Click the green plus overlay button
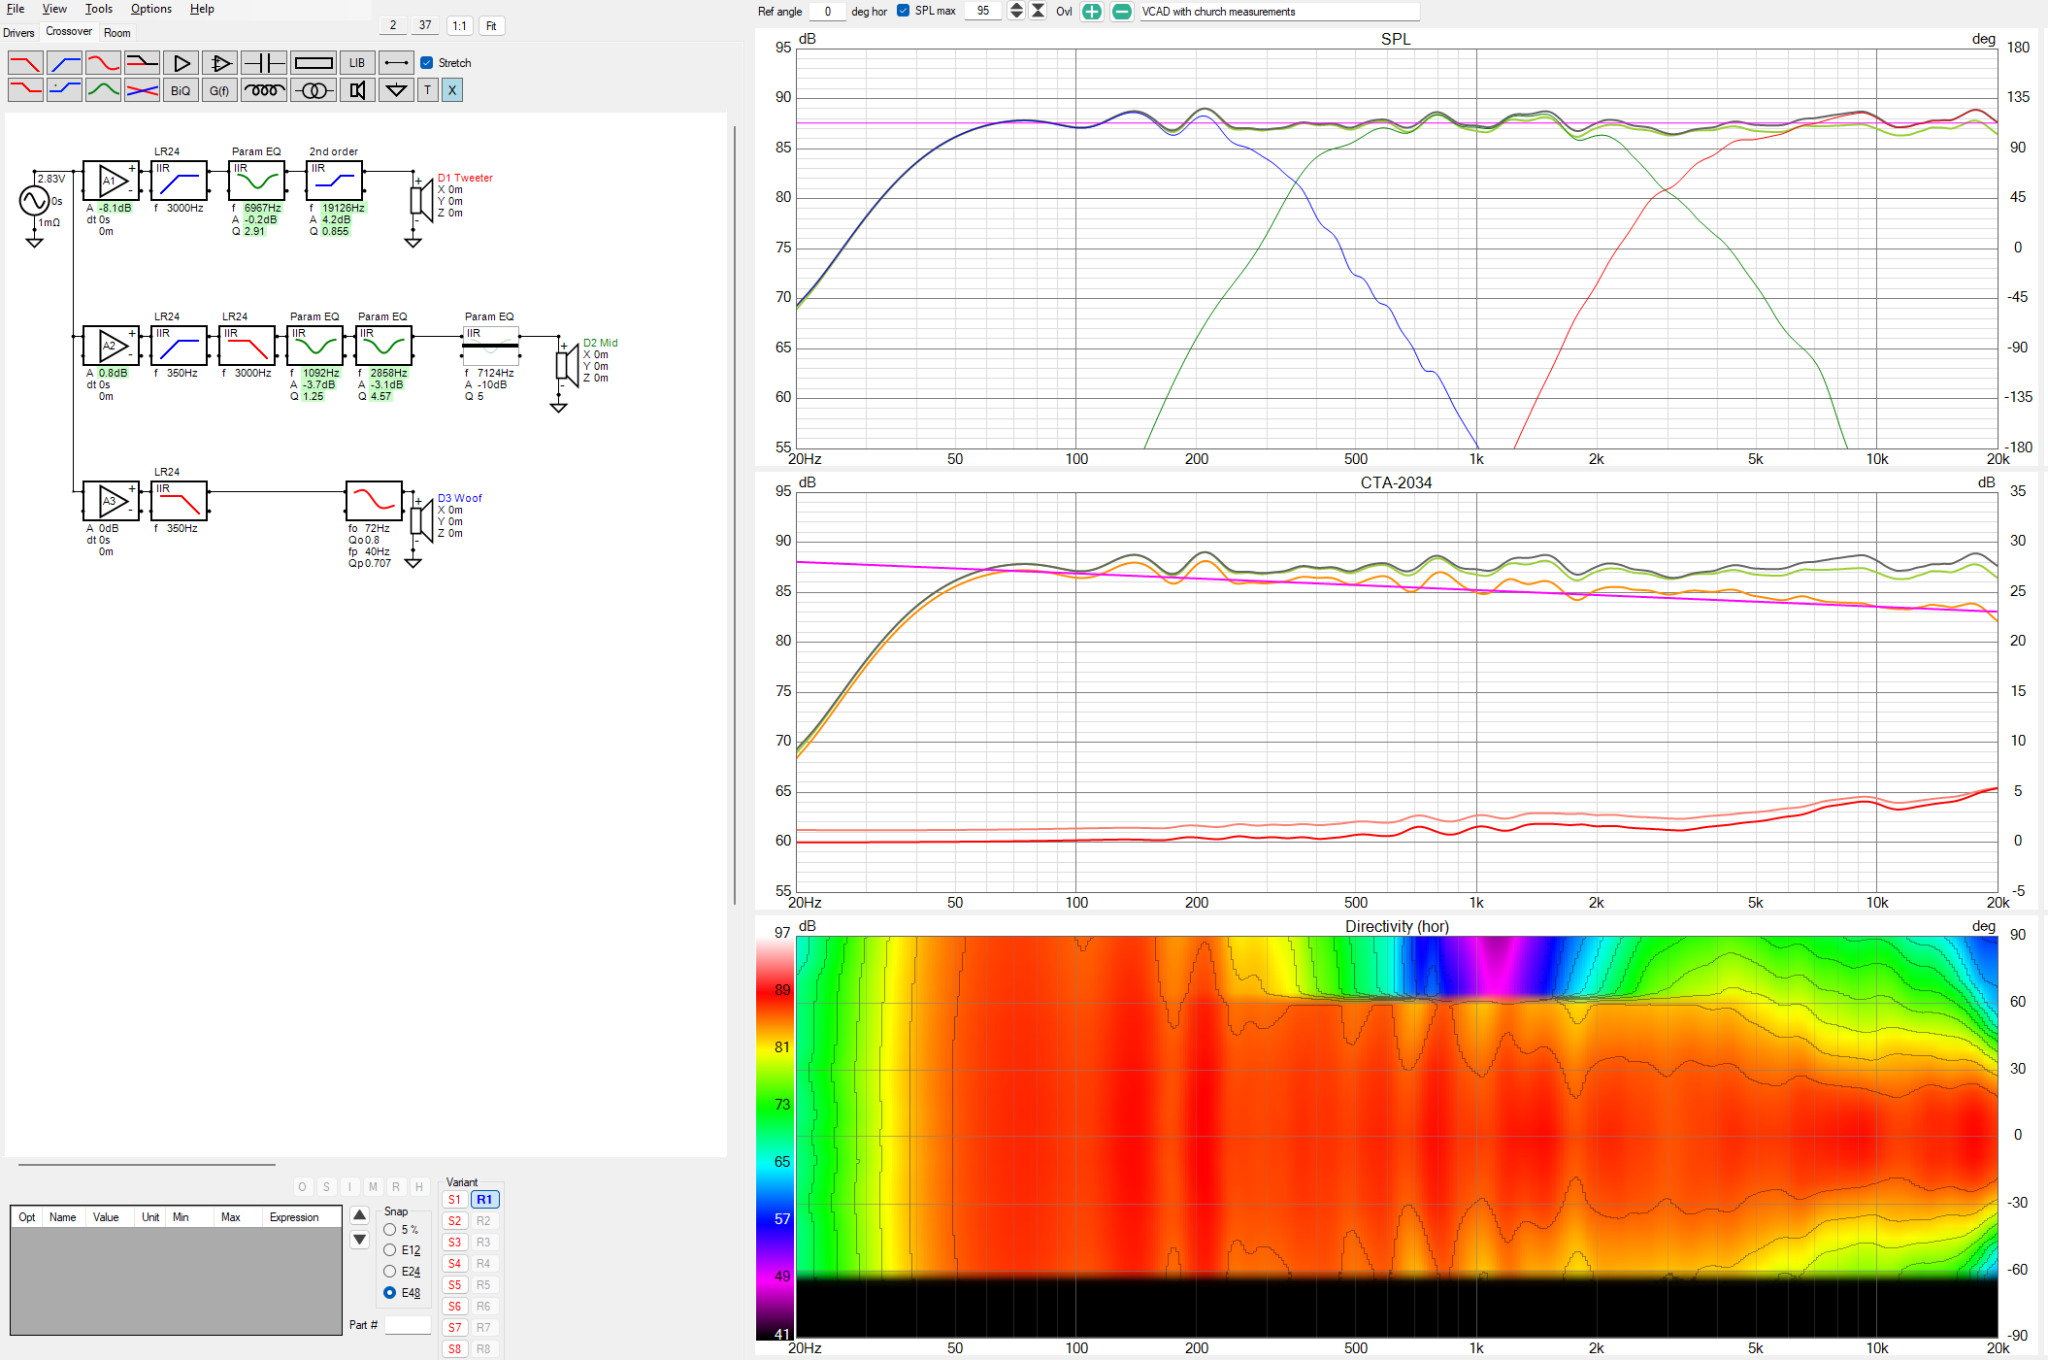 point(1092,11)
